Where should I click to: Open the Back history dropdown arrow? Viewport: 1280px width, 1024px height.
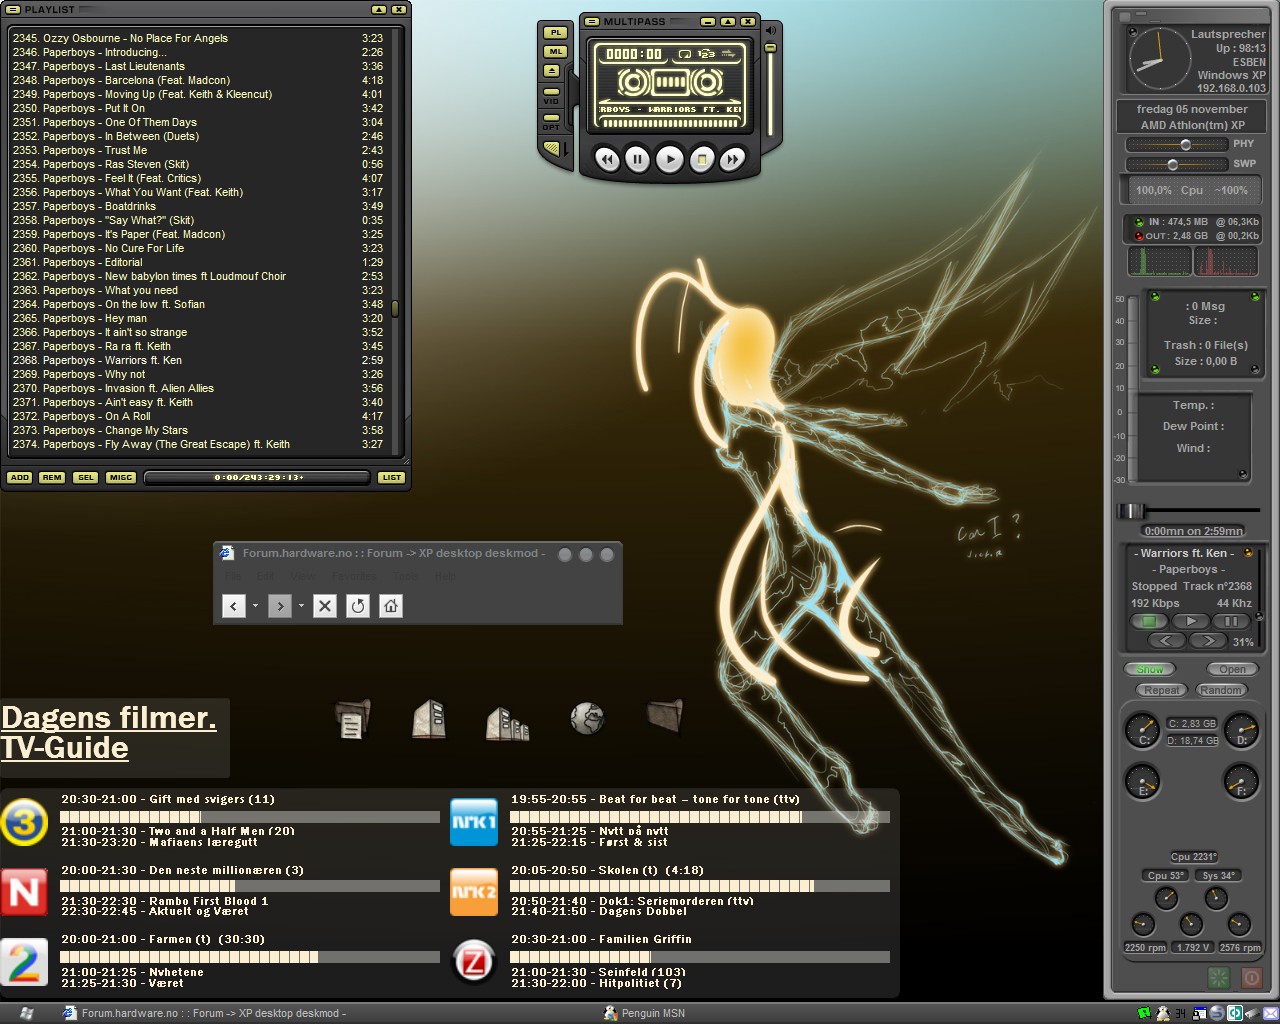point(255,606)
